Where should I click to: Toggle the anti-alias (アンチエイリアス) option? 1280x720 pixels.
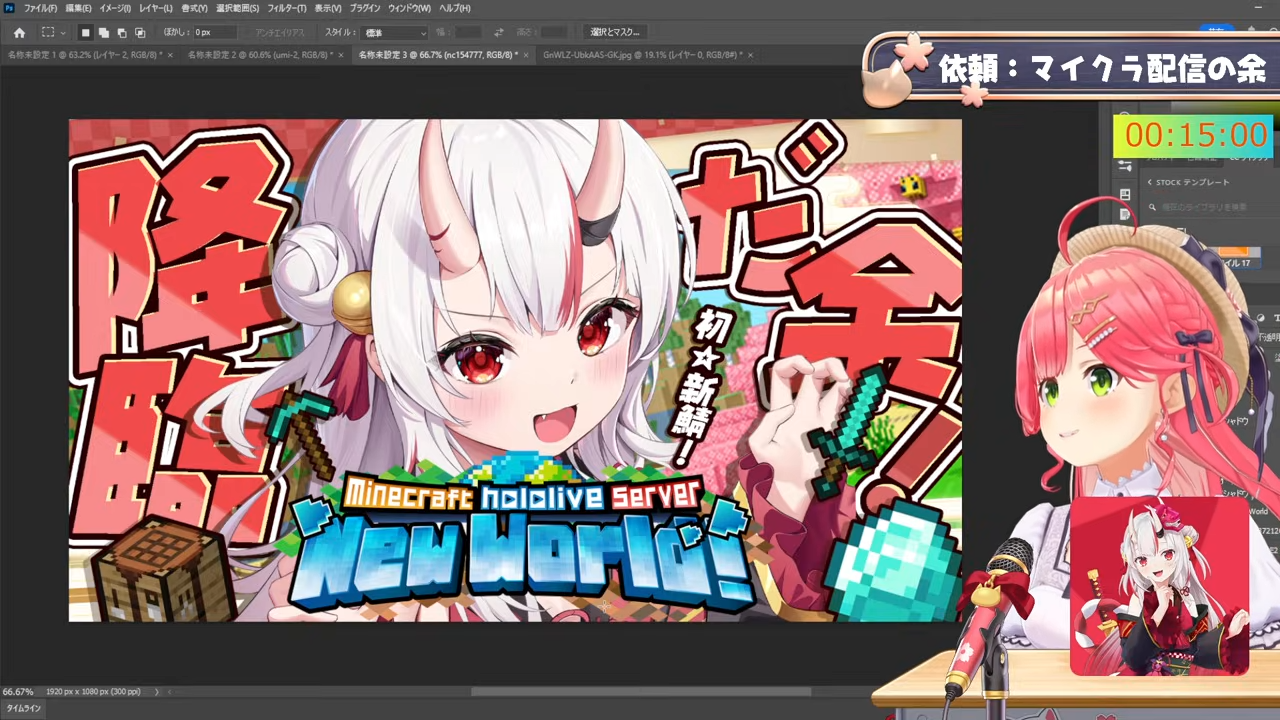279,33
